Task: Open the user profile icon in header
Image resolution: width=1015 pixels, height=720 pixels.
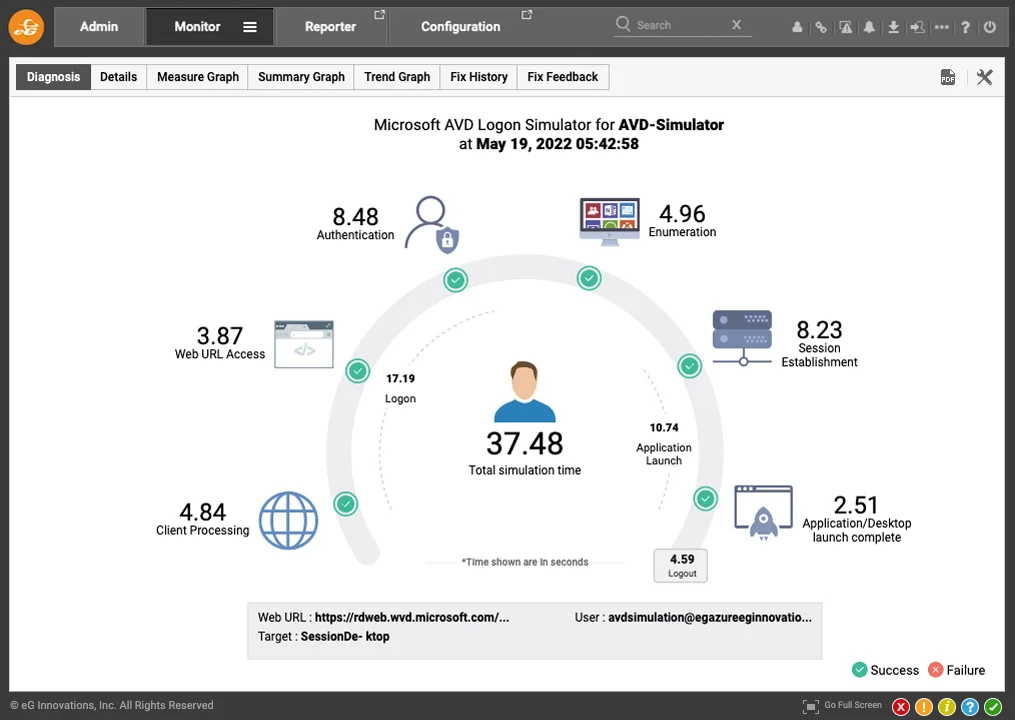Action: click(x=798, y=27)
